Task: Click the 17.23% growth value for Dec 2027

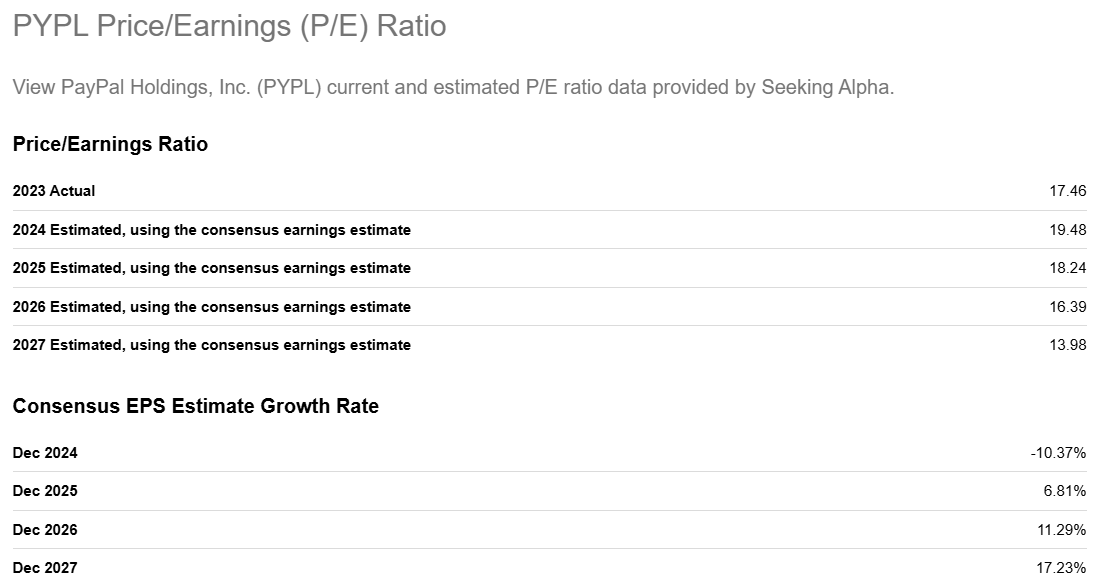Action: click(1062, 568)
